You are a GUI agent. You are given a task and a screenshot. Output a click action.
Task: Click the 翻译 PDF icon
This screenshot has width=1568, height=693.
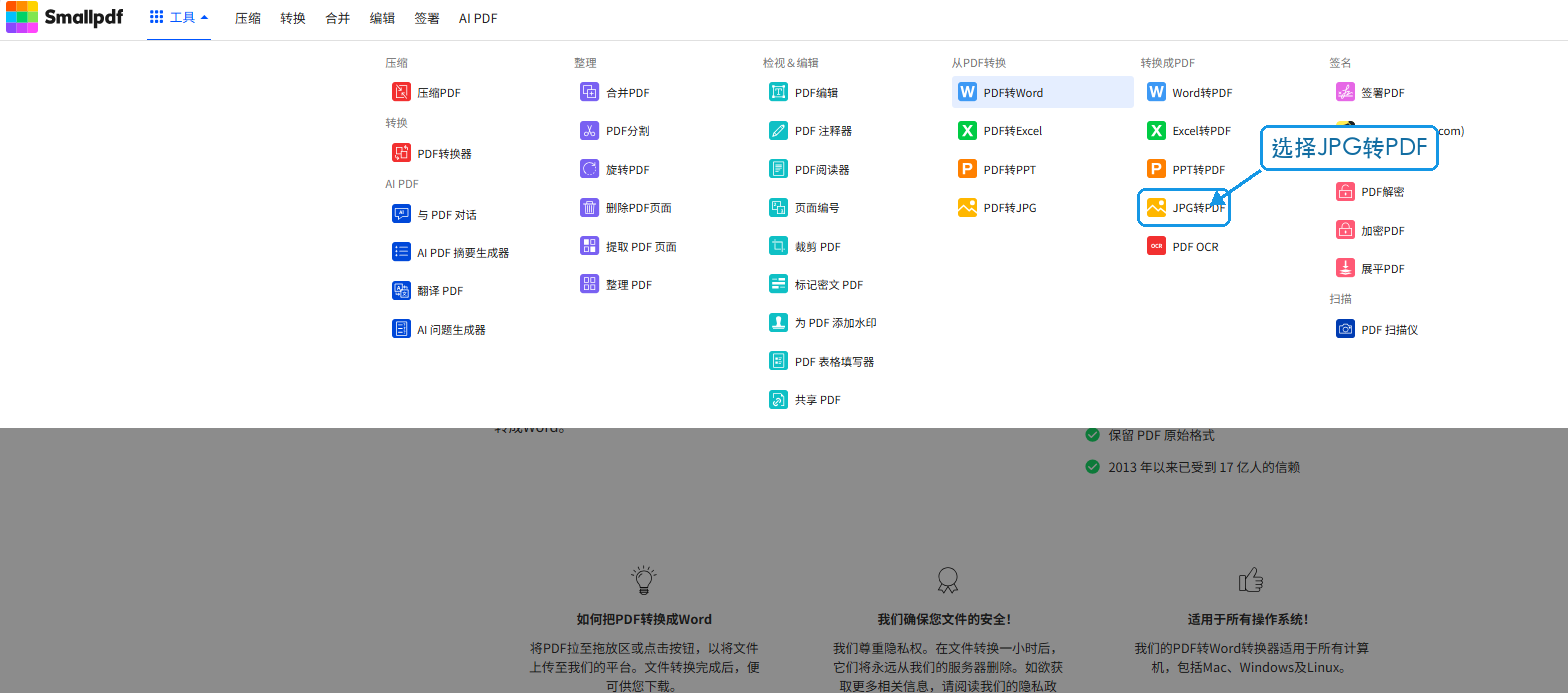coord(401,290)
